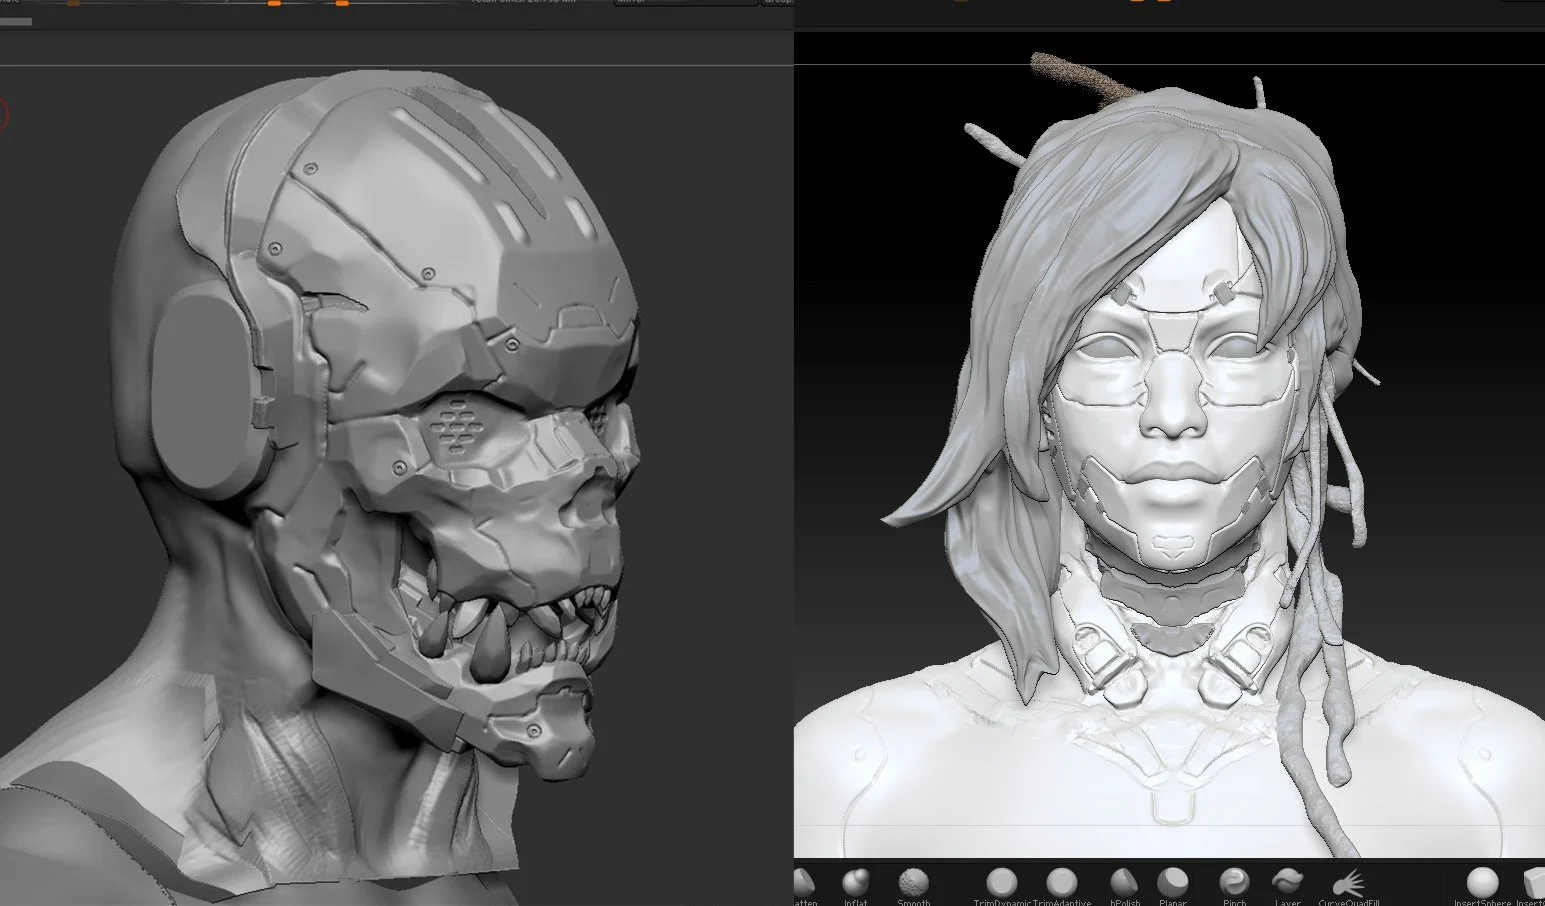Choose the TrimDynamic brush
1545x906 pixels.
coord(1001,884)
